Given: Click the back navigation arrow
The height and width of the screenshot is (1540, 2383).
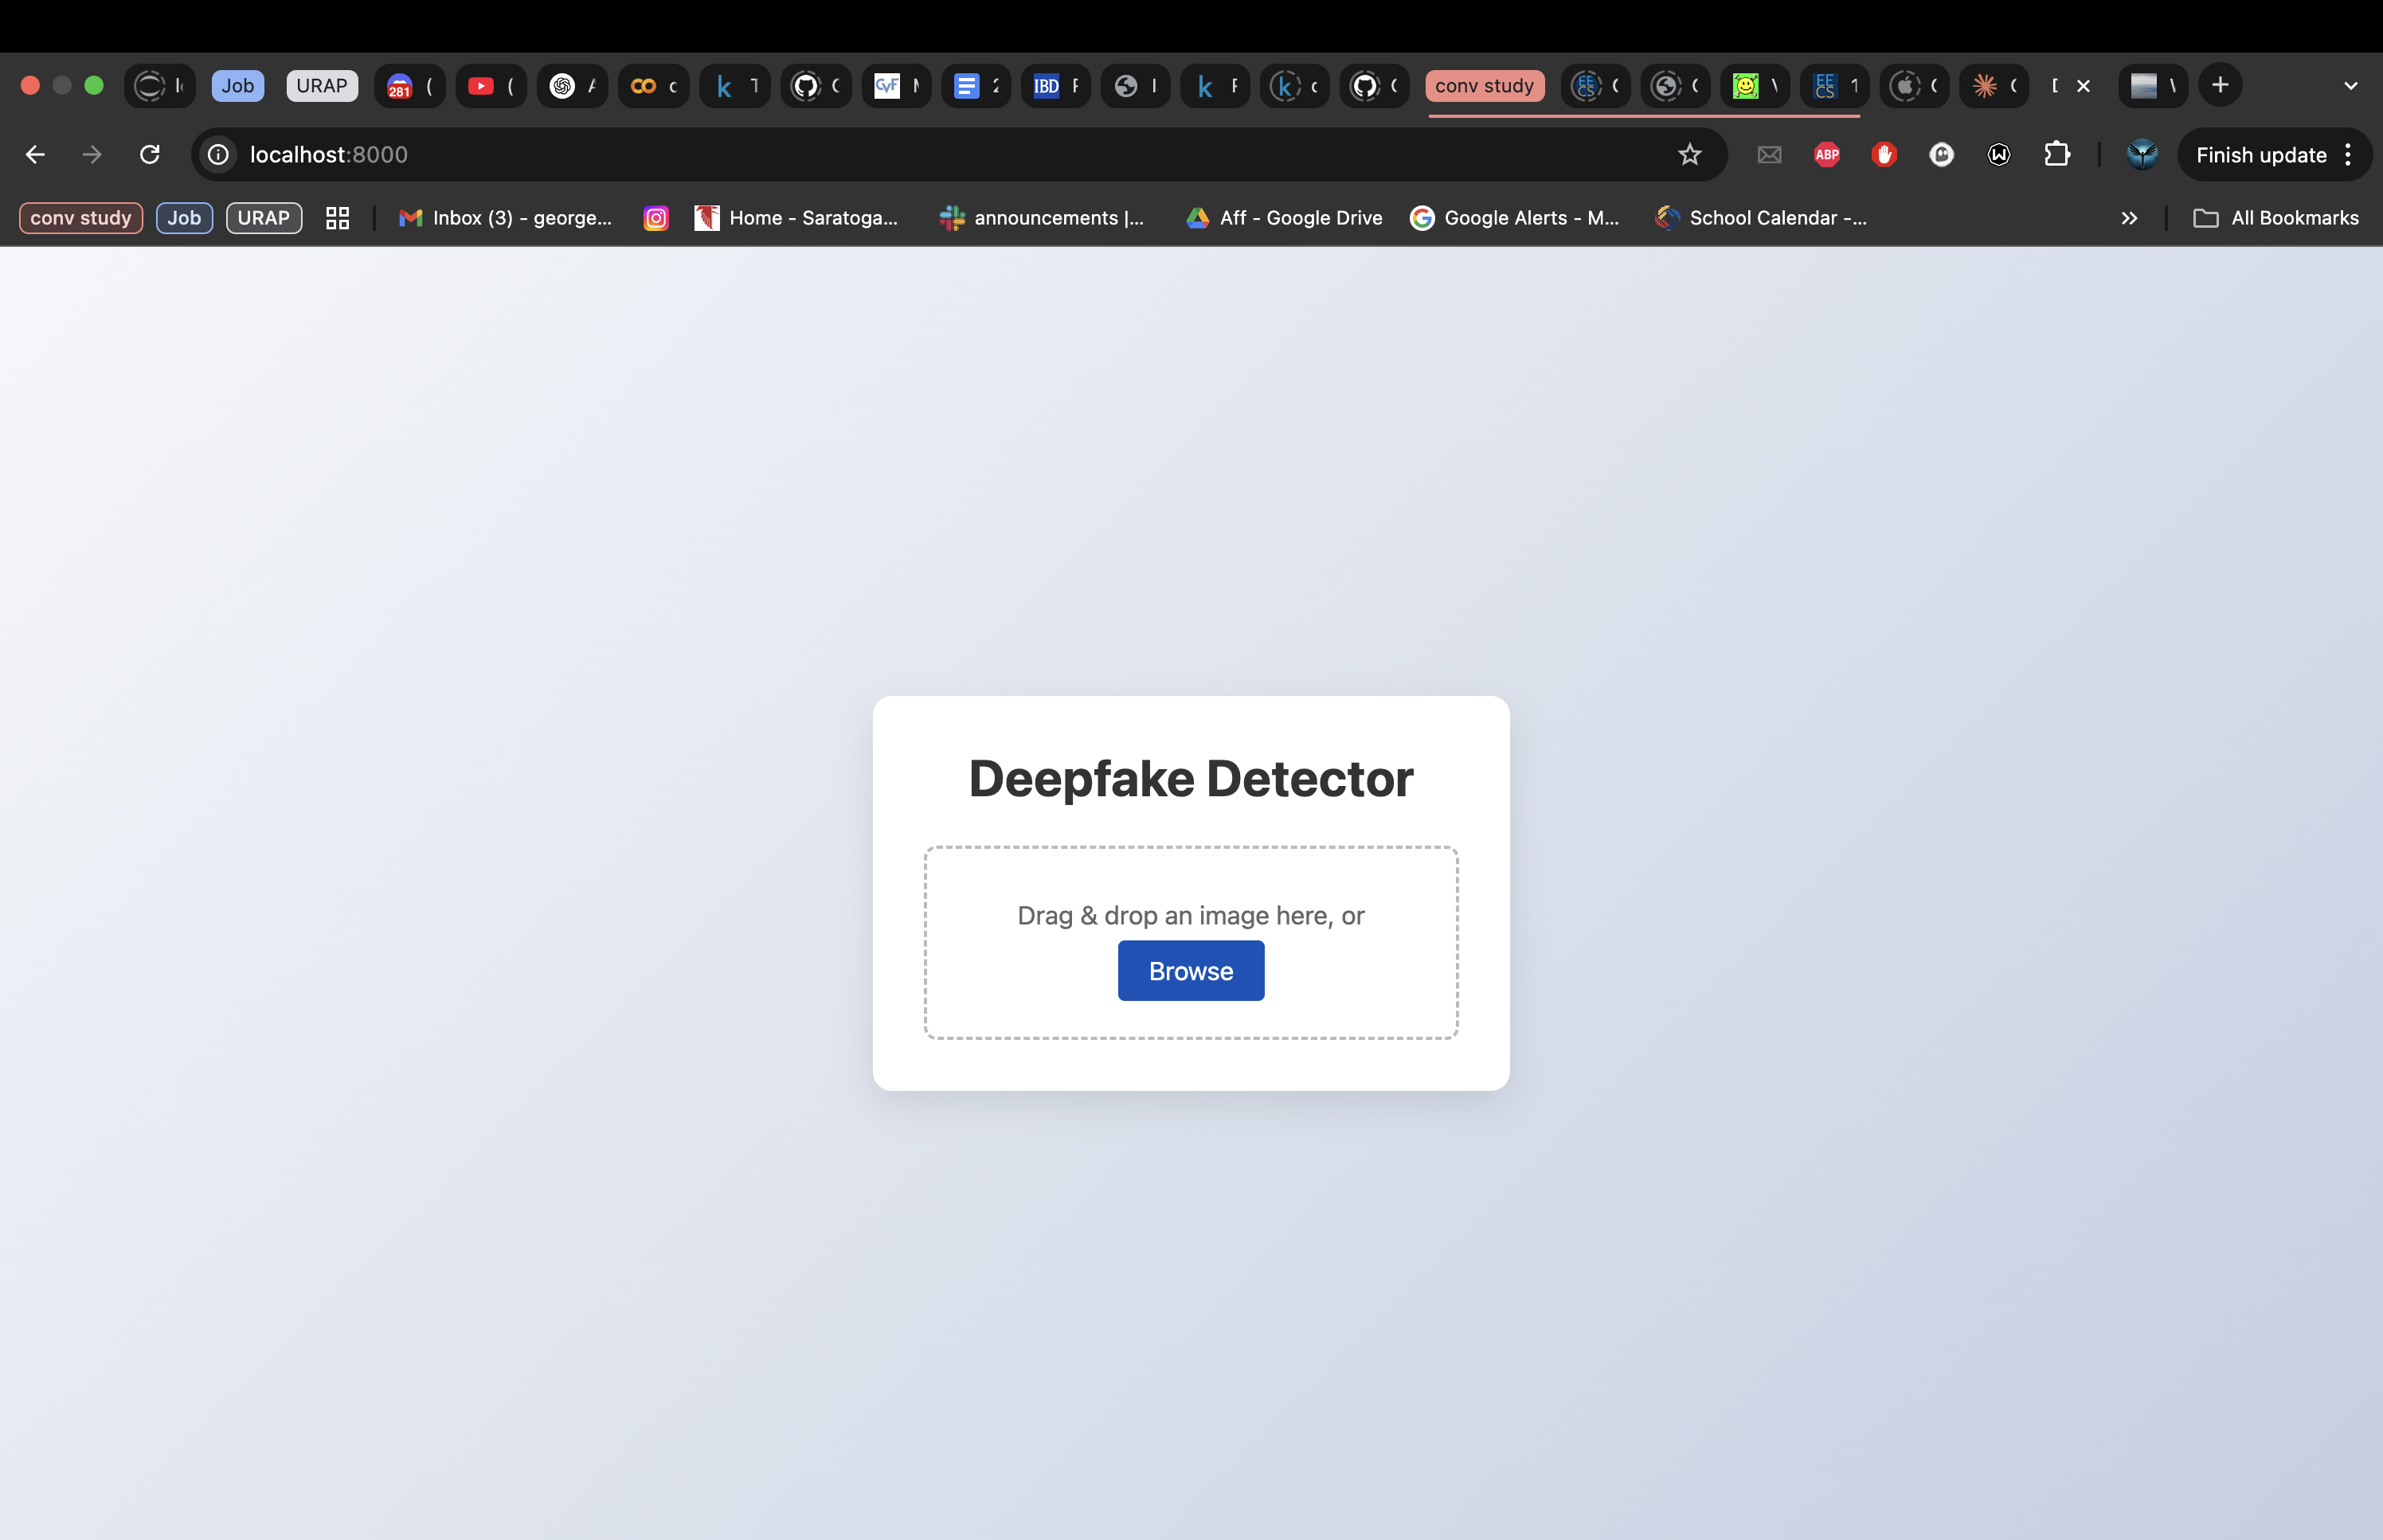Looking at the screenshot, I should point(35,154).
